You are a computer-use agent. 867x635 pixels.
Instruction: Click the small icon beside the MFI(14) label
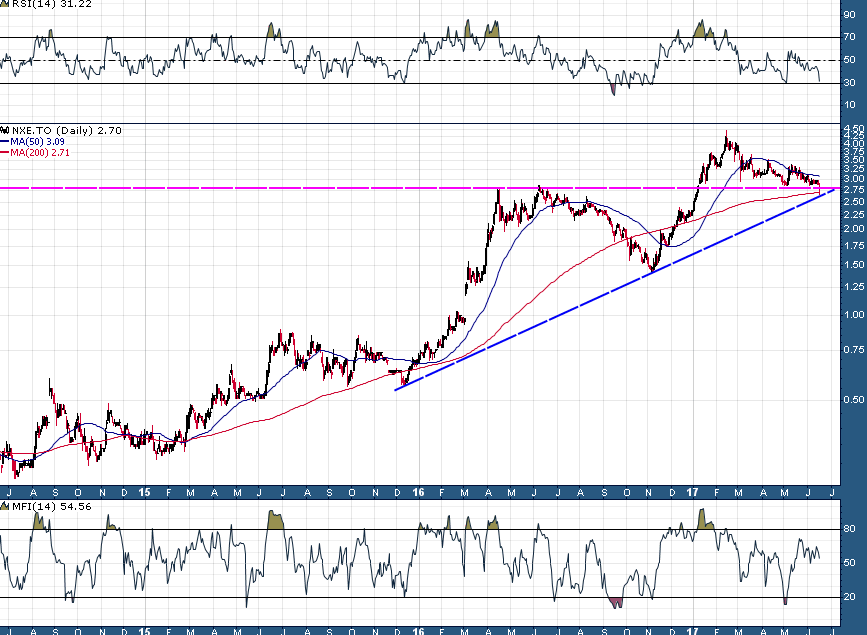pyautogui.click(x=5, y=506)
